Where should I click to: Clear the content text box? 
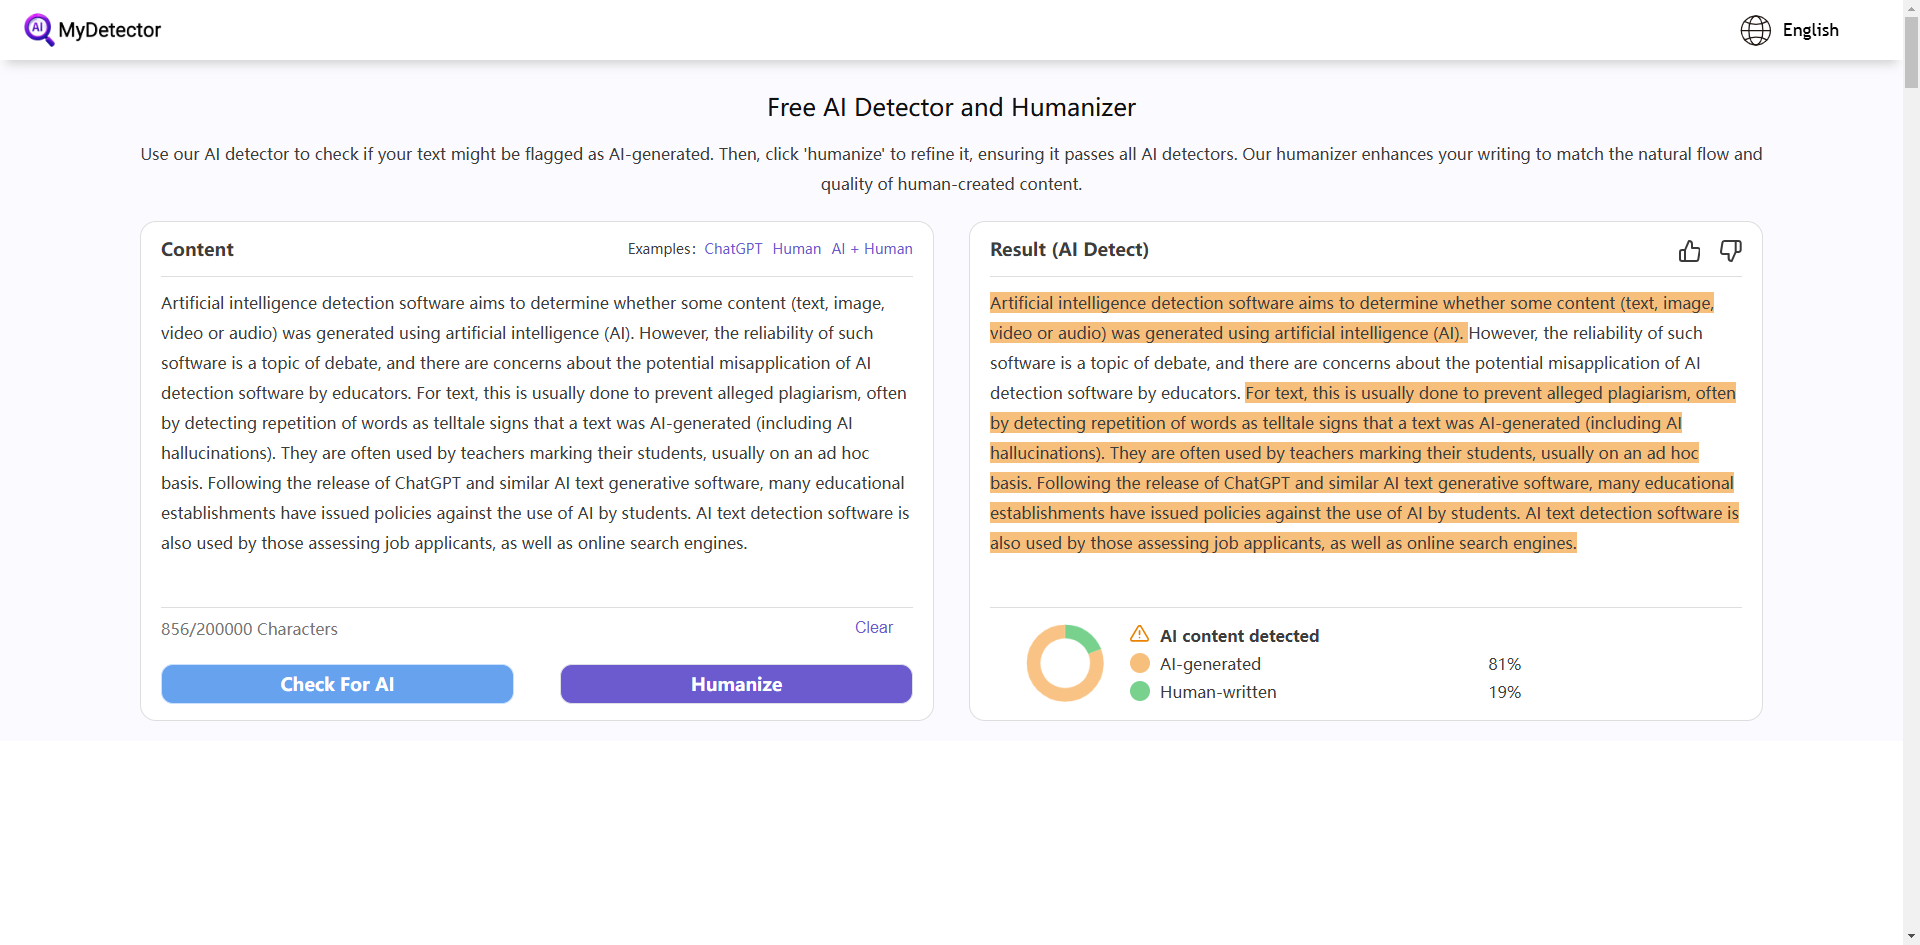point(873,627)
